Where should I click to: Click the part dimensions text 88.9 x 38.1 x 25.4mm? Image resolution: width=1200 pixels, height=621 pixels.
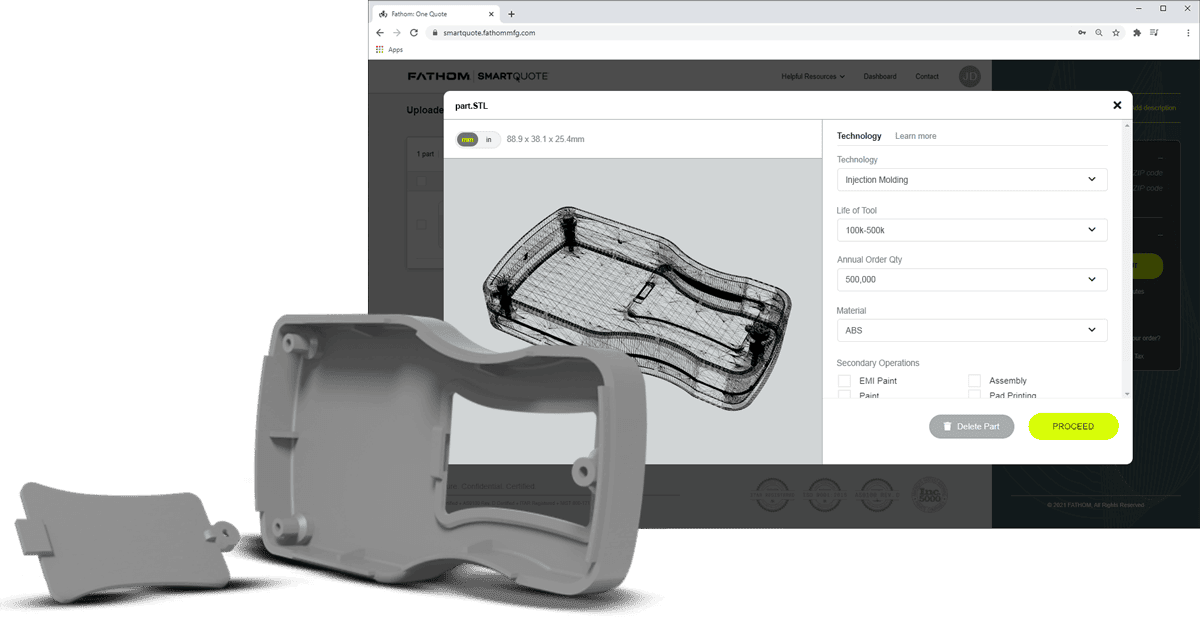[x=545, y=139]
